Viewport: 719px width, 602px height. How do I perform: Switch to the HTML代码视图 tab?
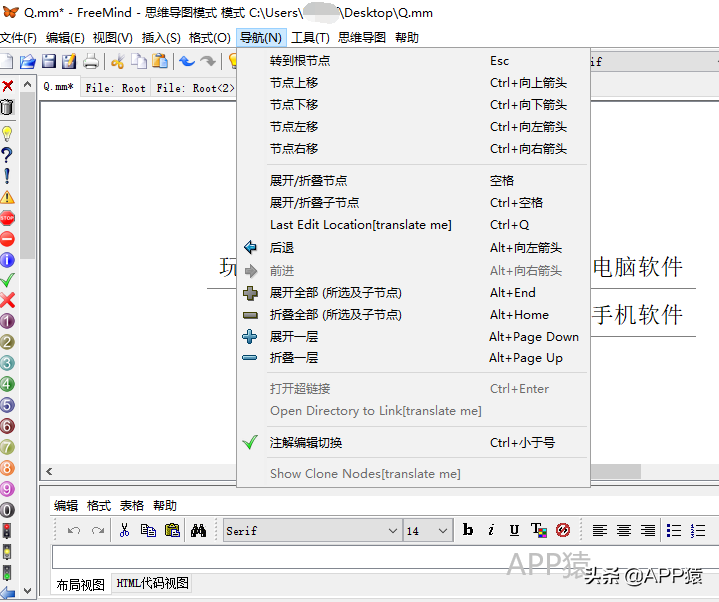click(152, 583)
